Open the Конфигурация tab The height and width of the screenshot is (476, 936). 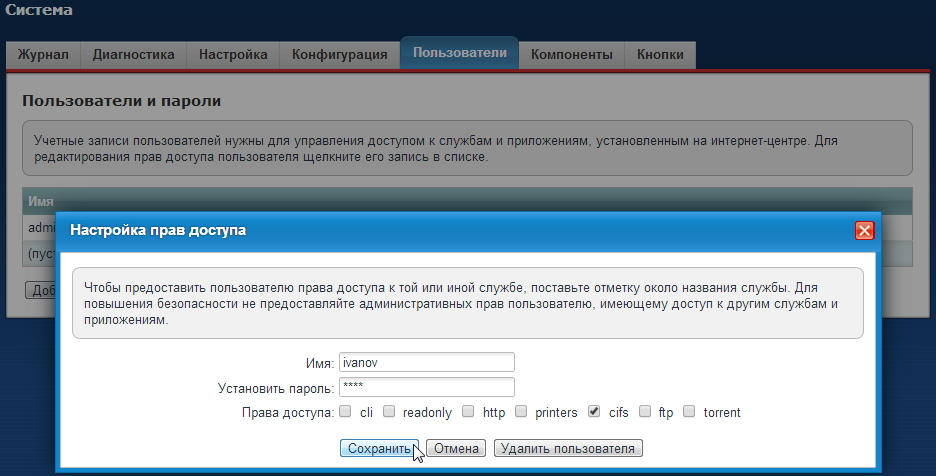point(339,55)
